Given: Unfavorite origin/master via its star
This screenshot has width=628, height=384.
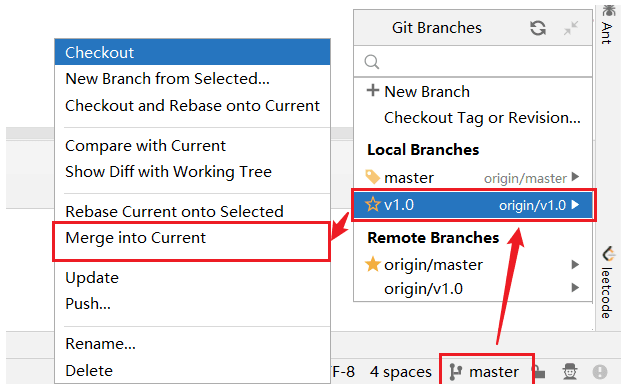Looking at the screenshot, I should click(x=372, y=264).
